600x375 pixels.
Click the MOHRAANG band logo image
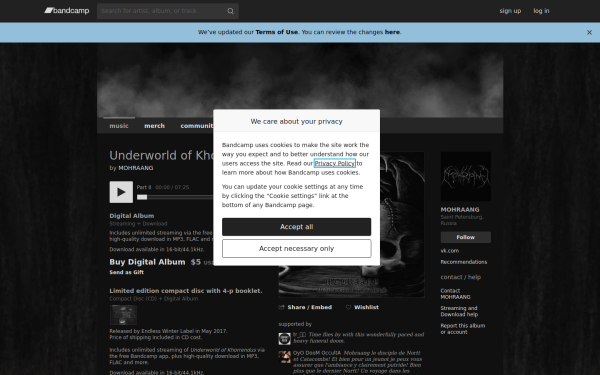point(466,176)
